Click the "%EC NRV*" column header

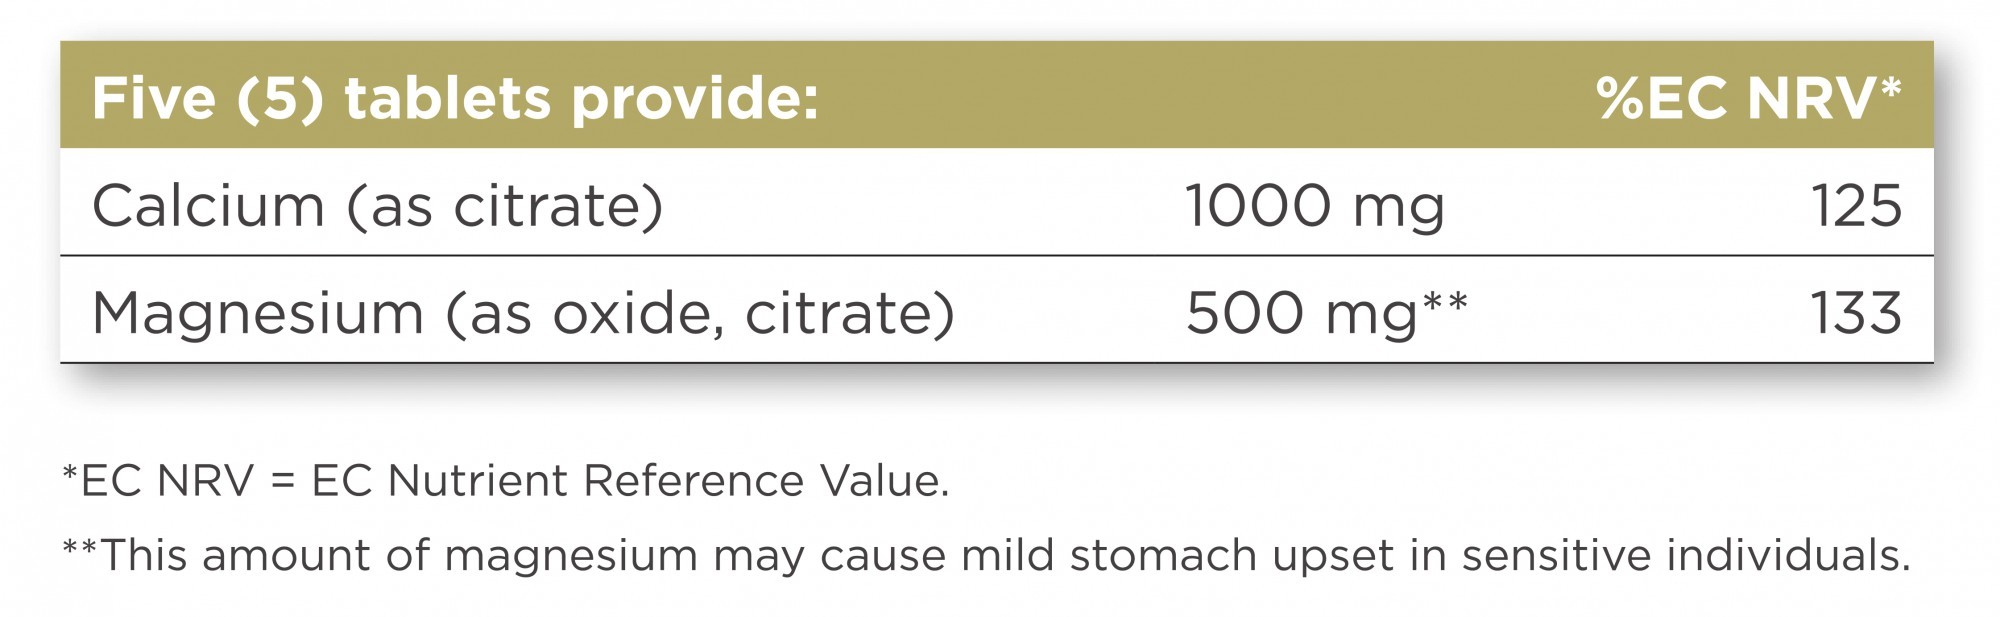(1749, 99)
